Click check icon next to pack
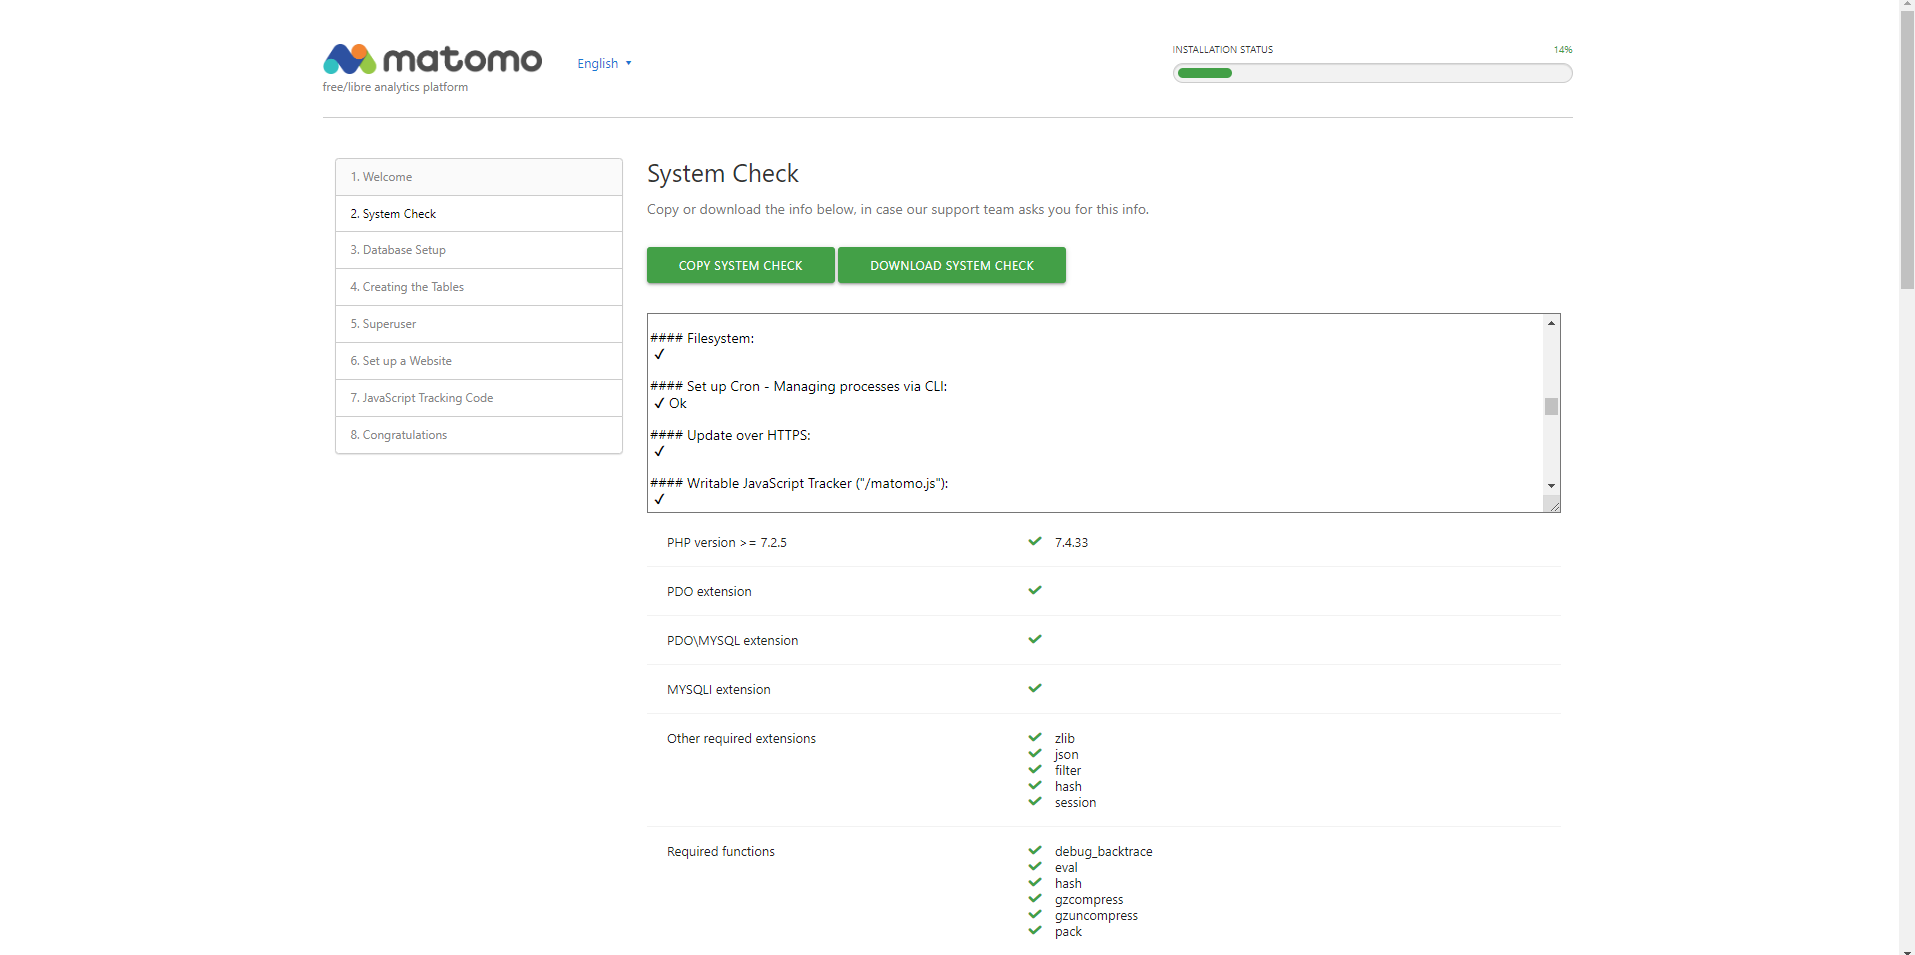1915x955 pixels. pos(1035,930)
